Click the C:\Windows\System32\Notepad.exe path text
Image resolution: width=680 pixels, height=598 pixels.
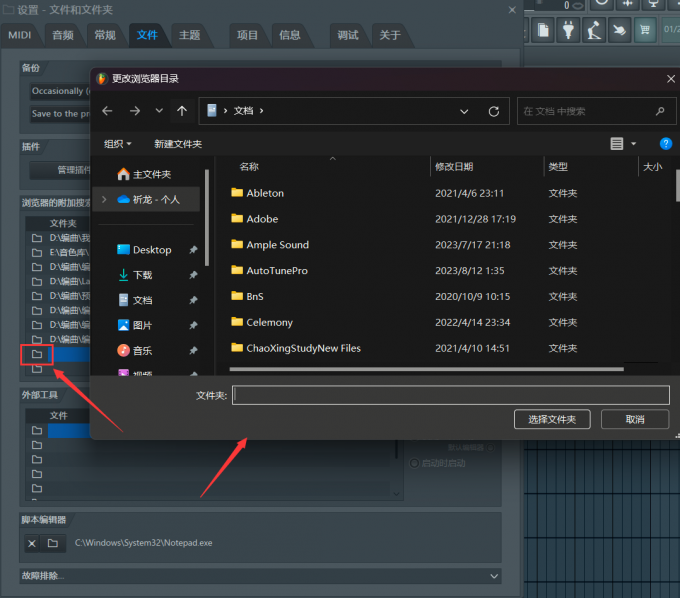click(x=144, y=543)
